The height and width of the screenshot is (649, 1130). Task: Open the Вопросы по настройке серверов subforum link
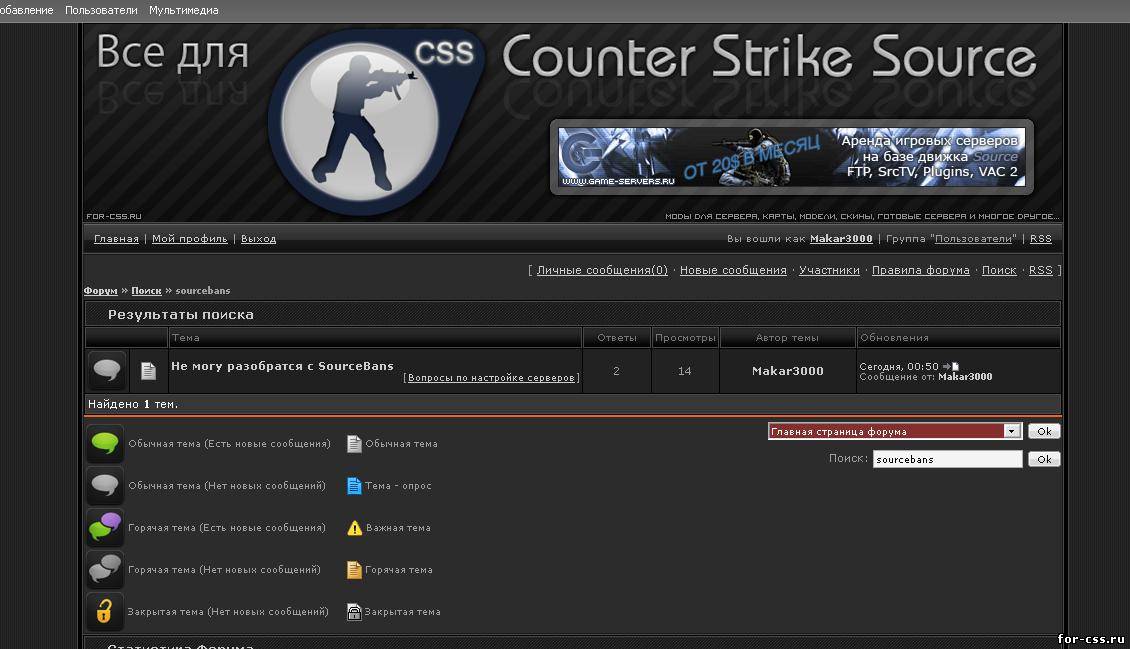[491, 377]
